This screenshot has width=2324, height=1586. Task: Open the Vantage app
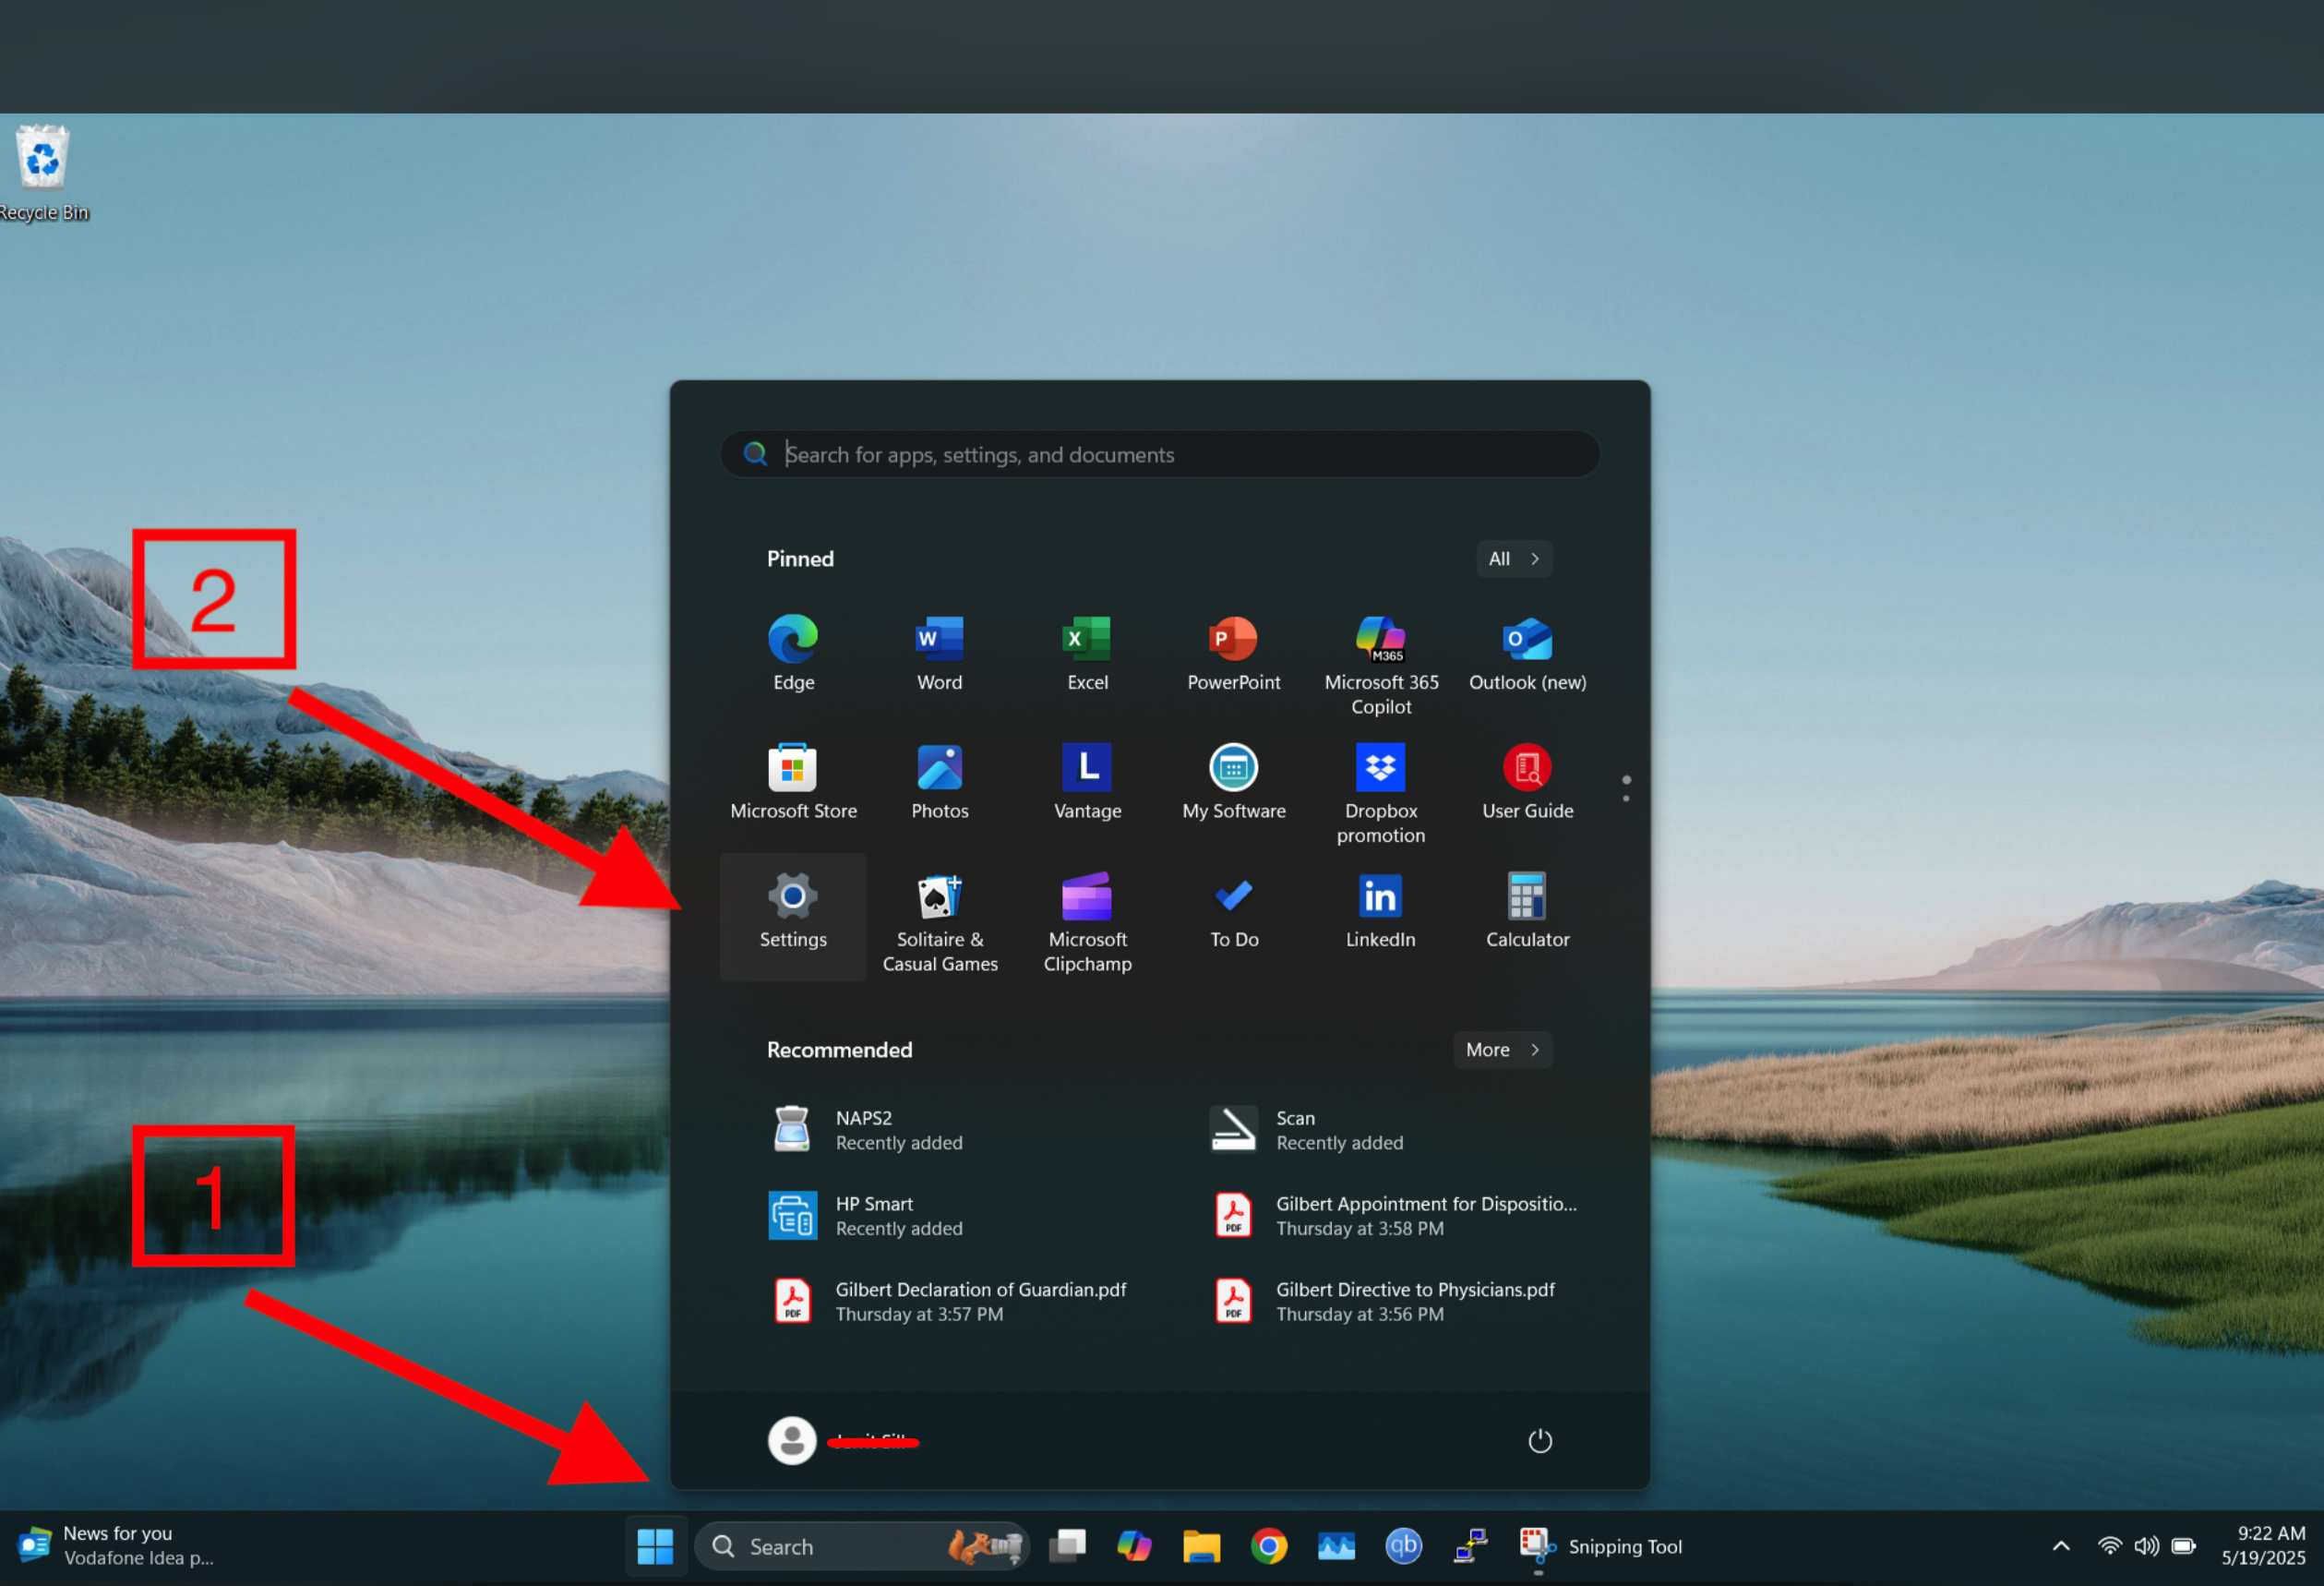(x=1087, y=783)
